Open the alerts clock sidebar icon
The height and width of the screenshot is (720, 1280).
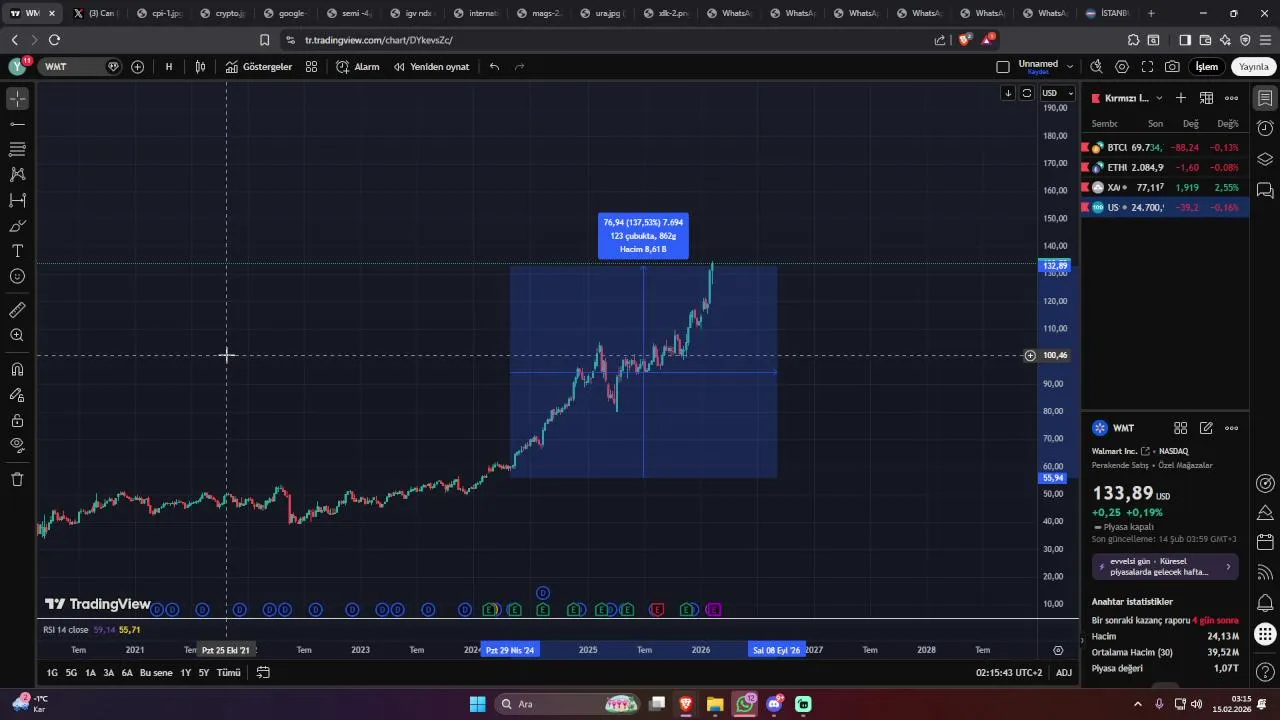click(x=1265, y=129)
